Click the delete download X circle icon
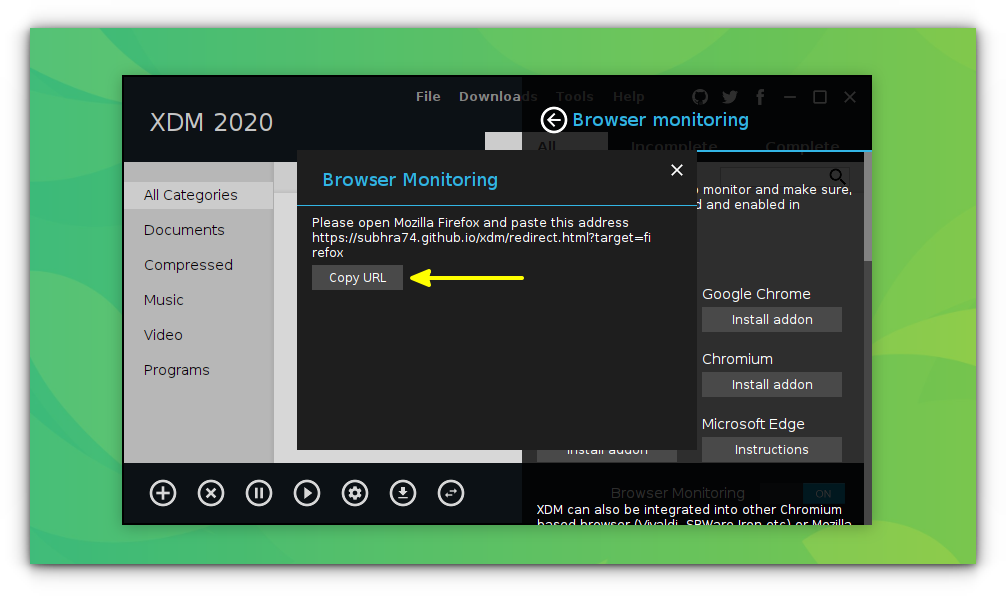The width and height of the screenshot is (1006, 596). point(211,493)
